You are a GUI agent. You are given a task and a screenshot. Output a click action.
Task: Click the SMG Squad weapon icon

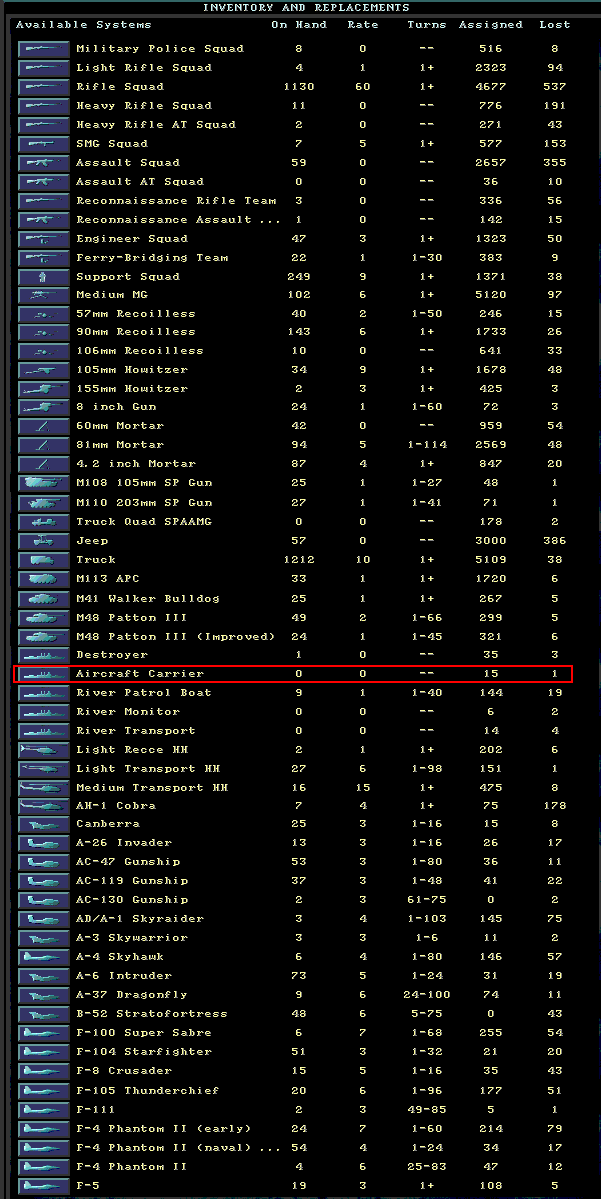pos(44,144)
